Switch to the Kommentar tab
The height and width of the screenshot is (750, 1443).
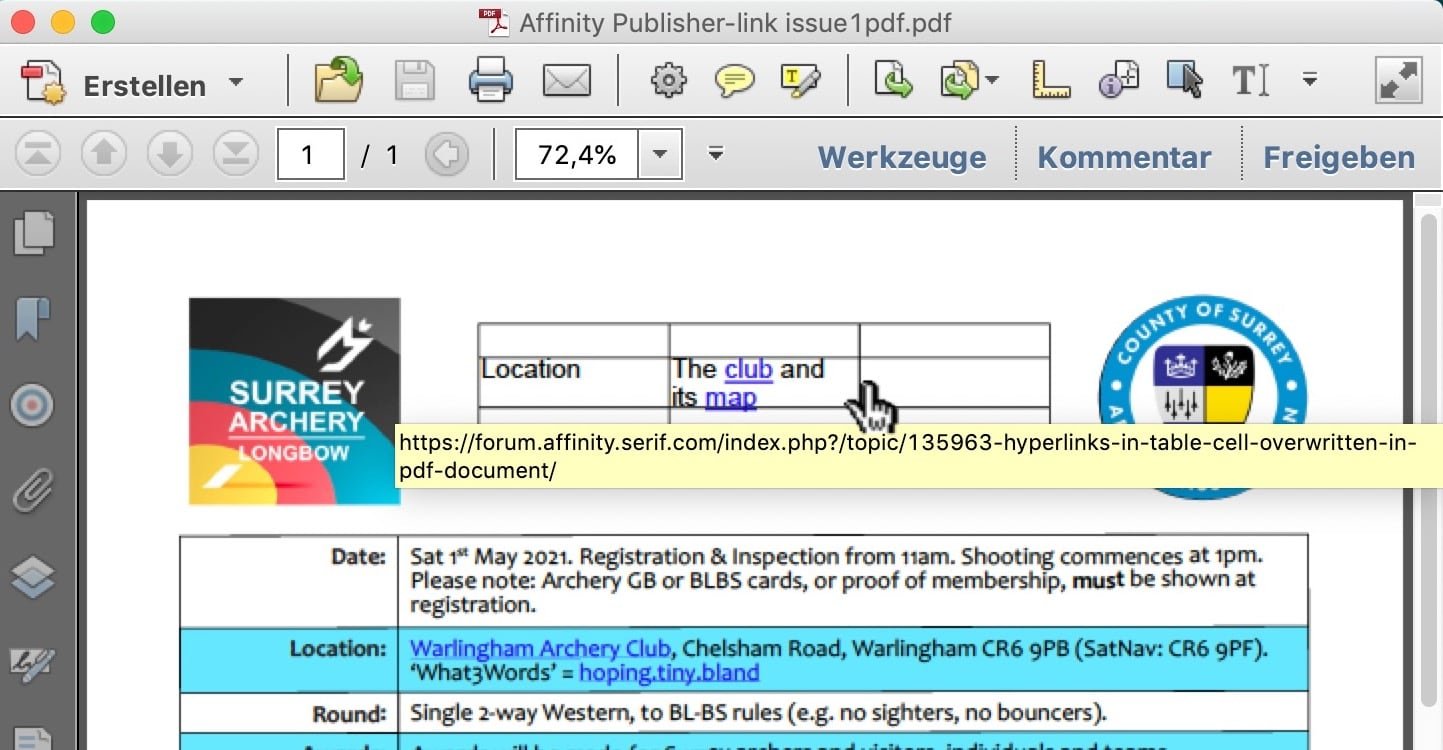point(1124,156)
